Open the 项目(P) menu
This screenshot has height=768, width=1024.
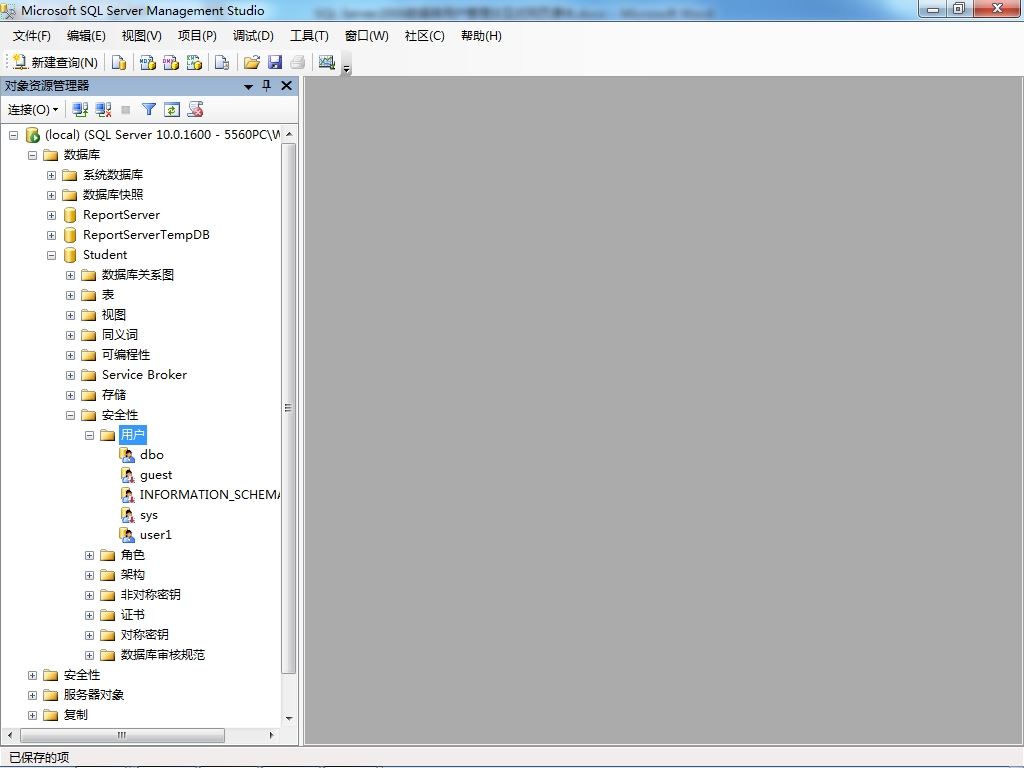point(197,36)
